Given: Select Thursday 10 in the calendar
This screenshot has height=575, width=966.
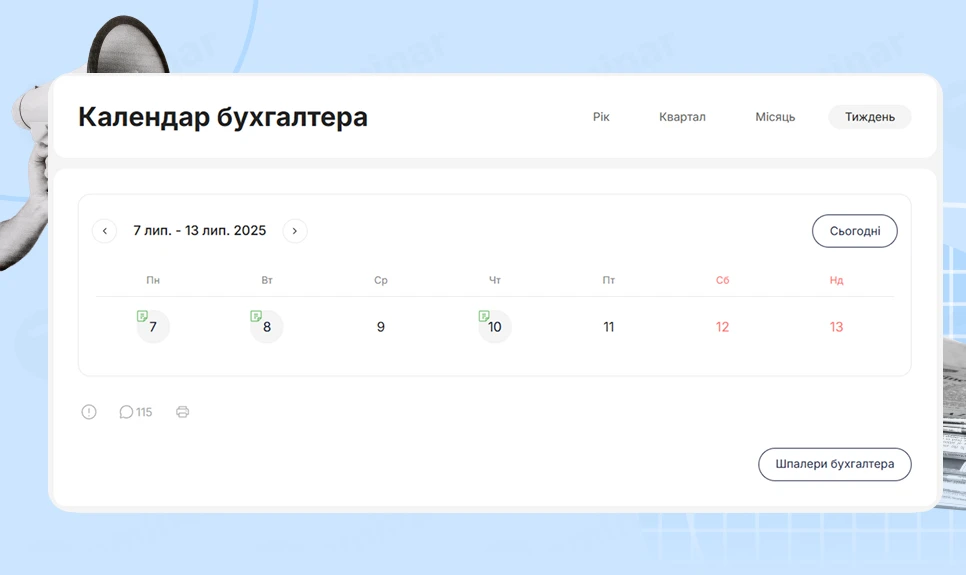Looking at the screenshot, I should (x=495, y=327).
